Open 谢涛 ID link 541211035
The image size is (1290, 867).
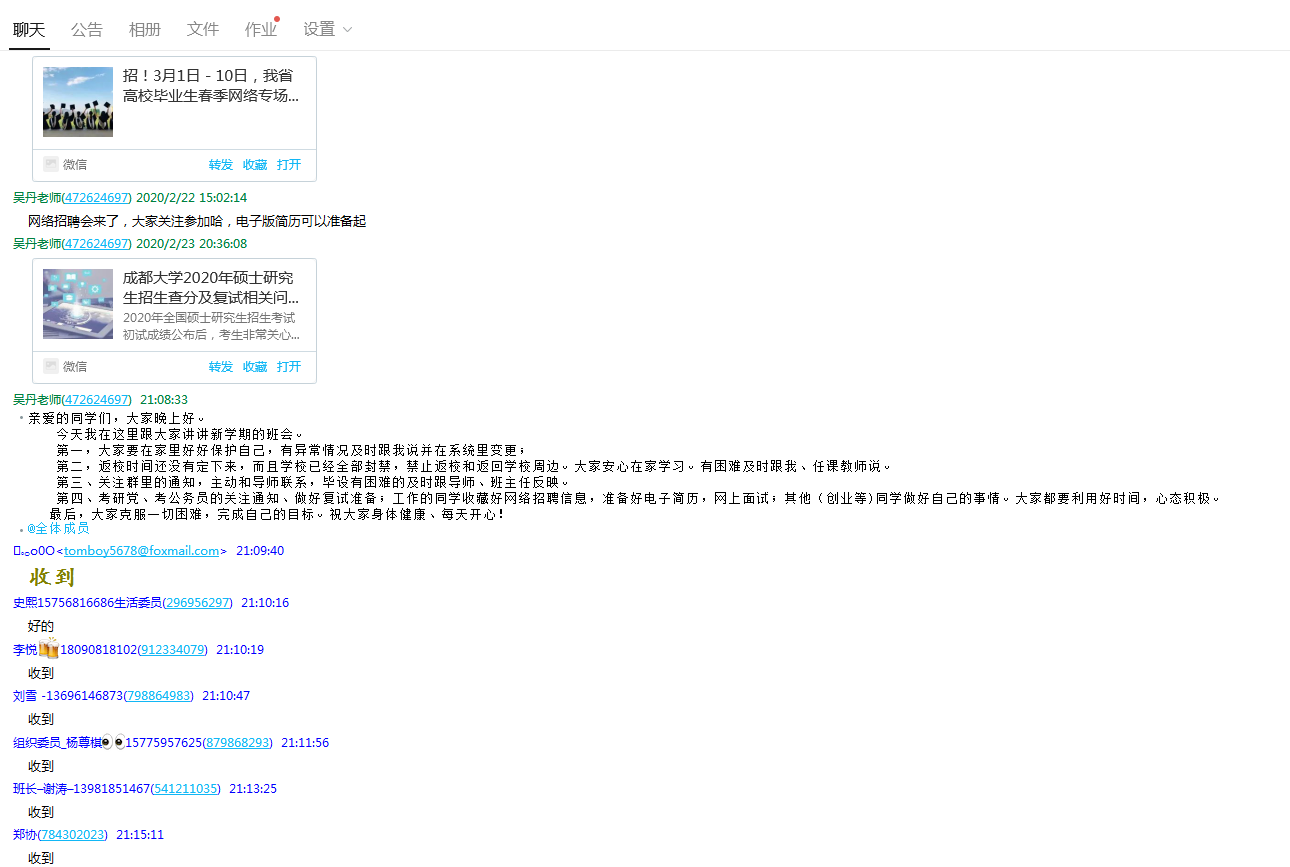(186, 789)
